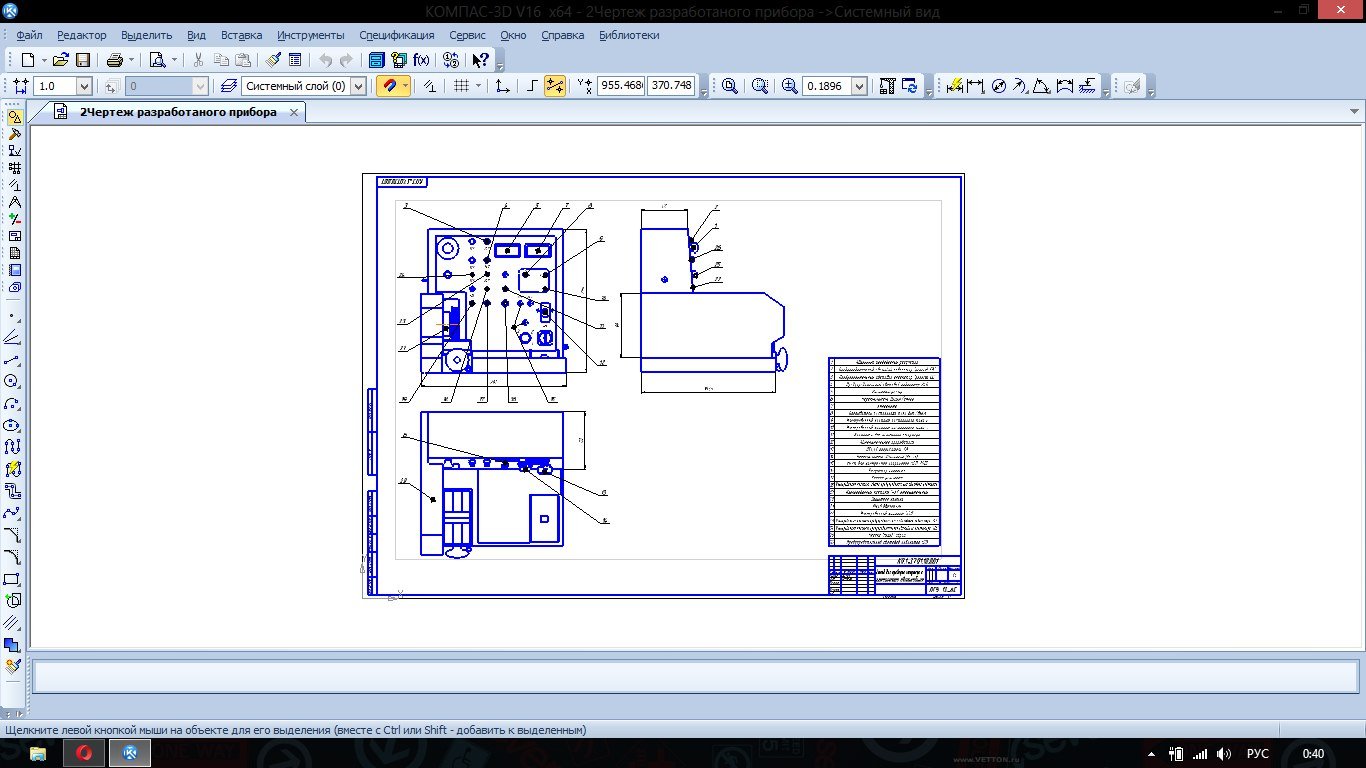This screenshot has width=1366, height=768.
Task: Click the РУС language indicator in taskbar
Action: click(1258, 754)
